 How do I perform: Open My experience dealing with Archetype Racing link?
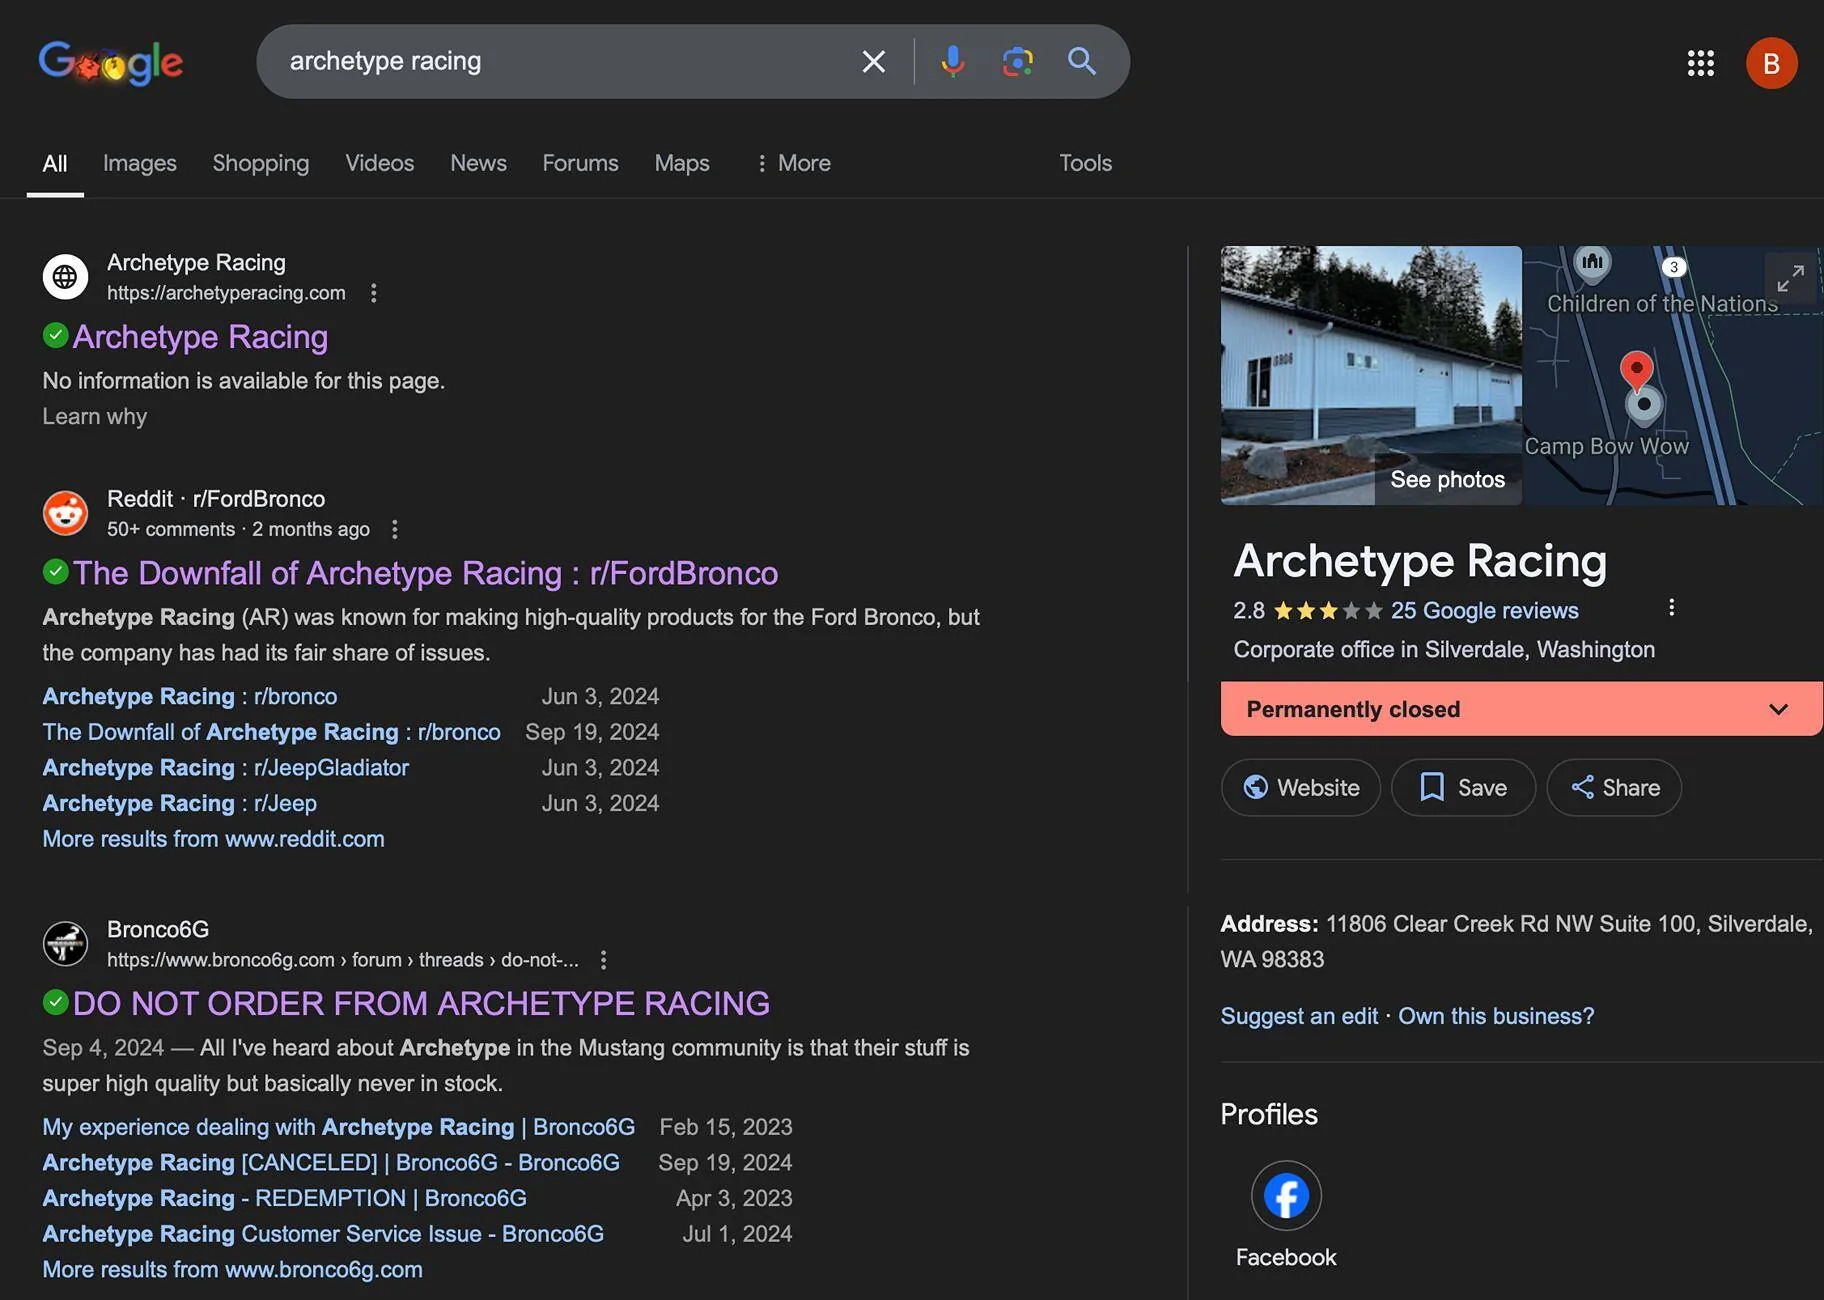[x=339, y=1127]
